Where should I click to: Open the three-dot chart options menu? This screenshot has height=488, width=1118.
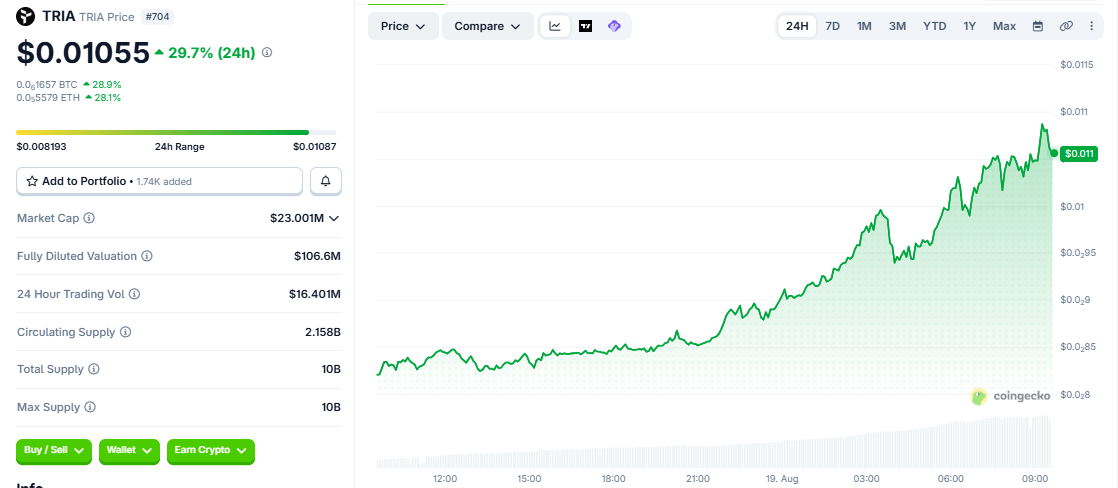pyautogui.click(x=1092, y=26)
